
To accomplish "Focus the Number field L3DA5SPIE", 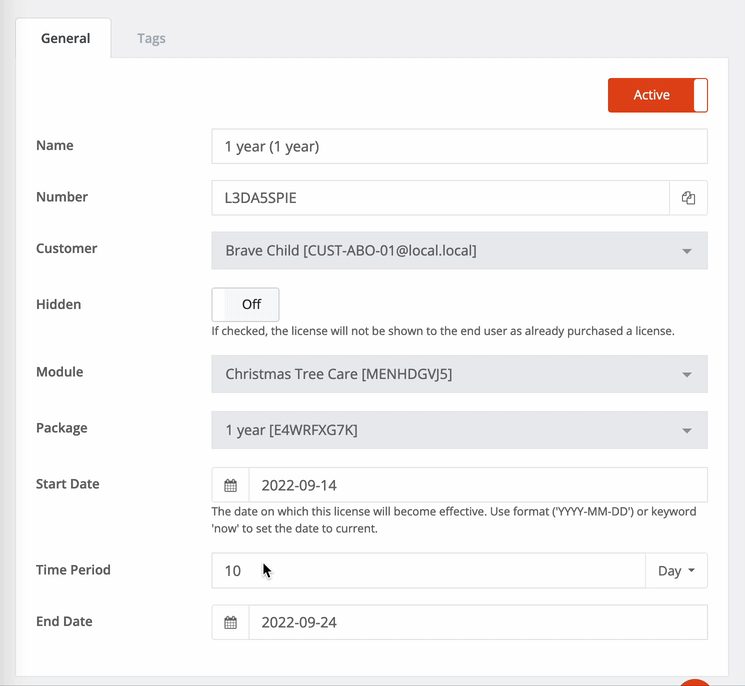I will click(x=440, y=198).
